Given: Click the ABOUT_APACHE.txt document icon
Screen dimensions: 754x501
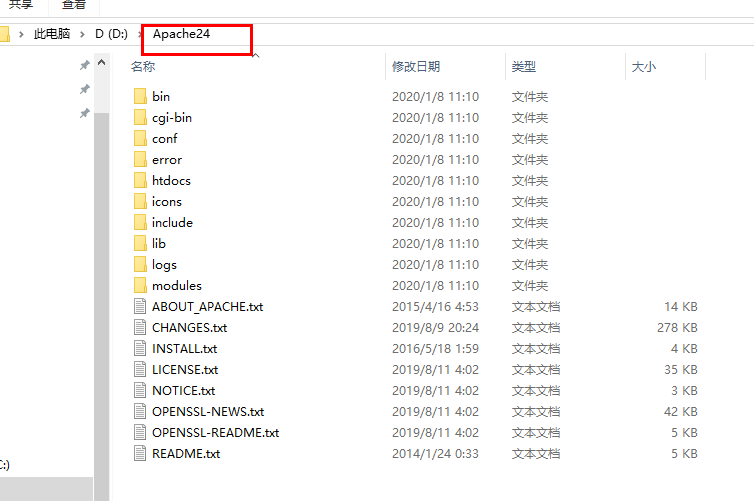Looking at the screenshot, I should point(140,306).
